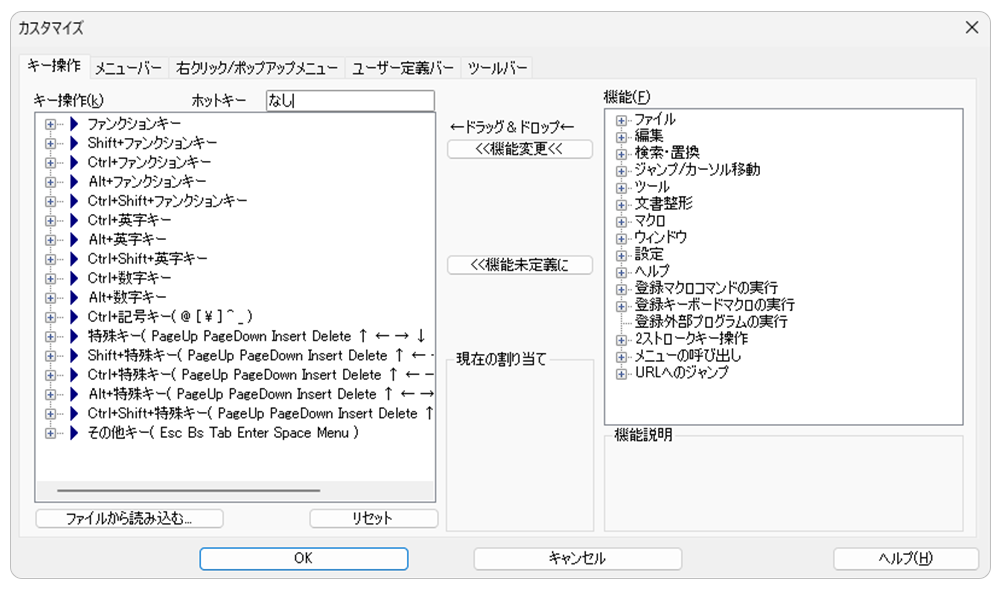Click the key list horizontal scrollbar
The height and width of the screenshot is (590, 1000).
pos(188,491)
